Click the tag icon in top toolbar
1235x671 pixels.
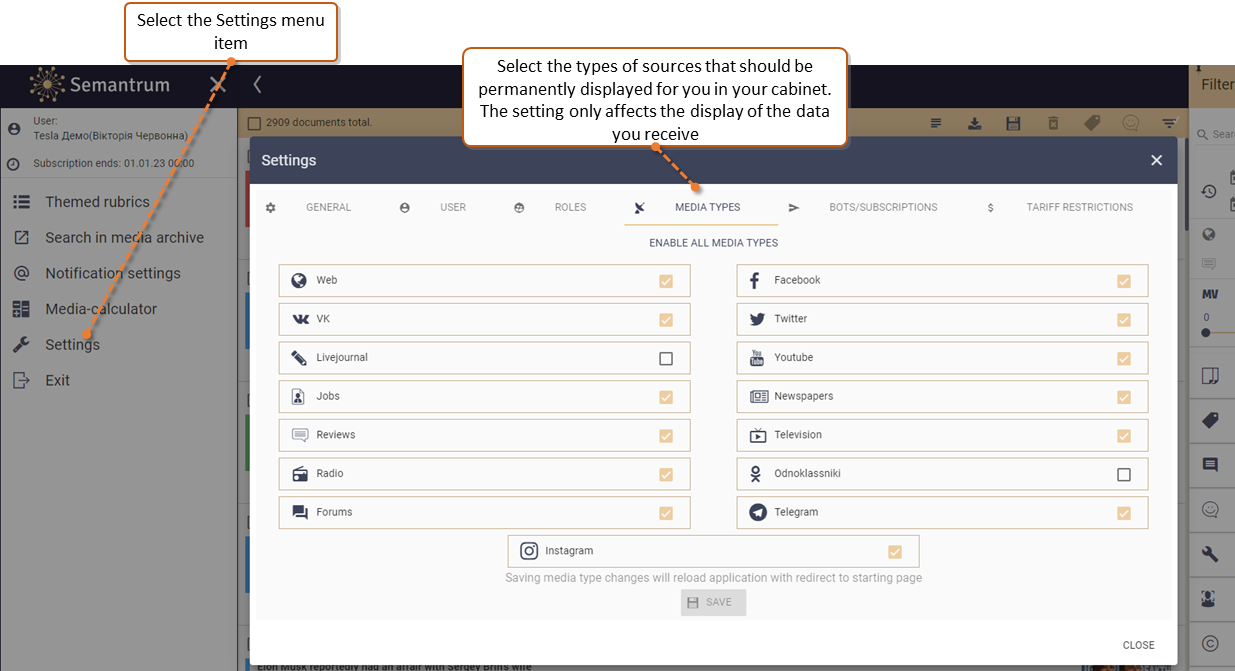[x=1092, y=123]
